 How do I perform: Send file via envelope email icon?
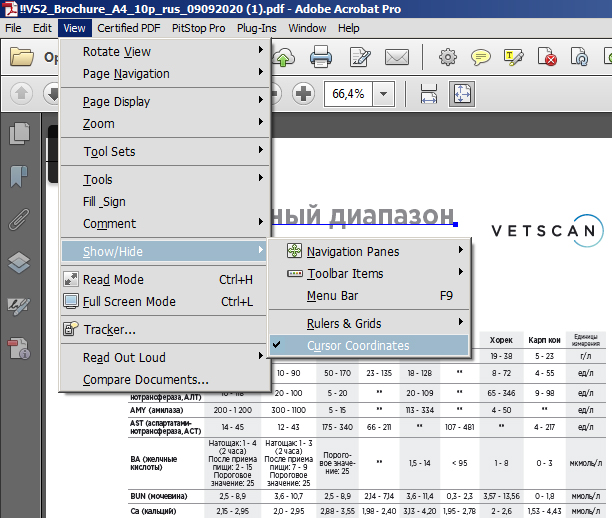point(397,57)
